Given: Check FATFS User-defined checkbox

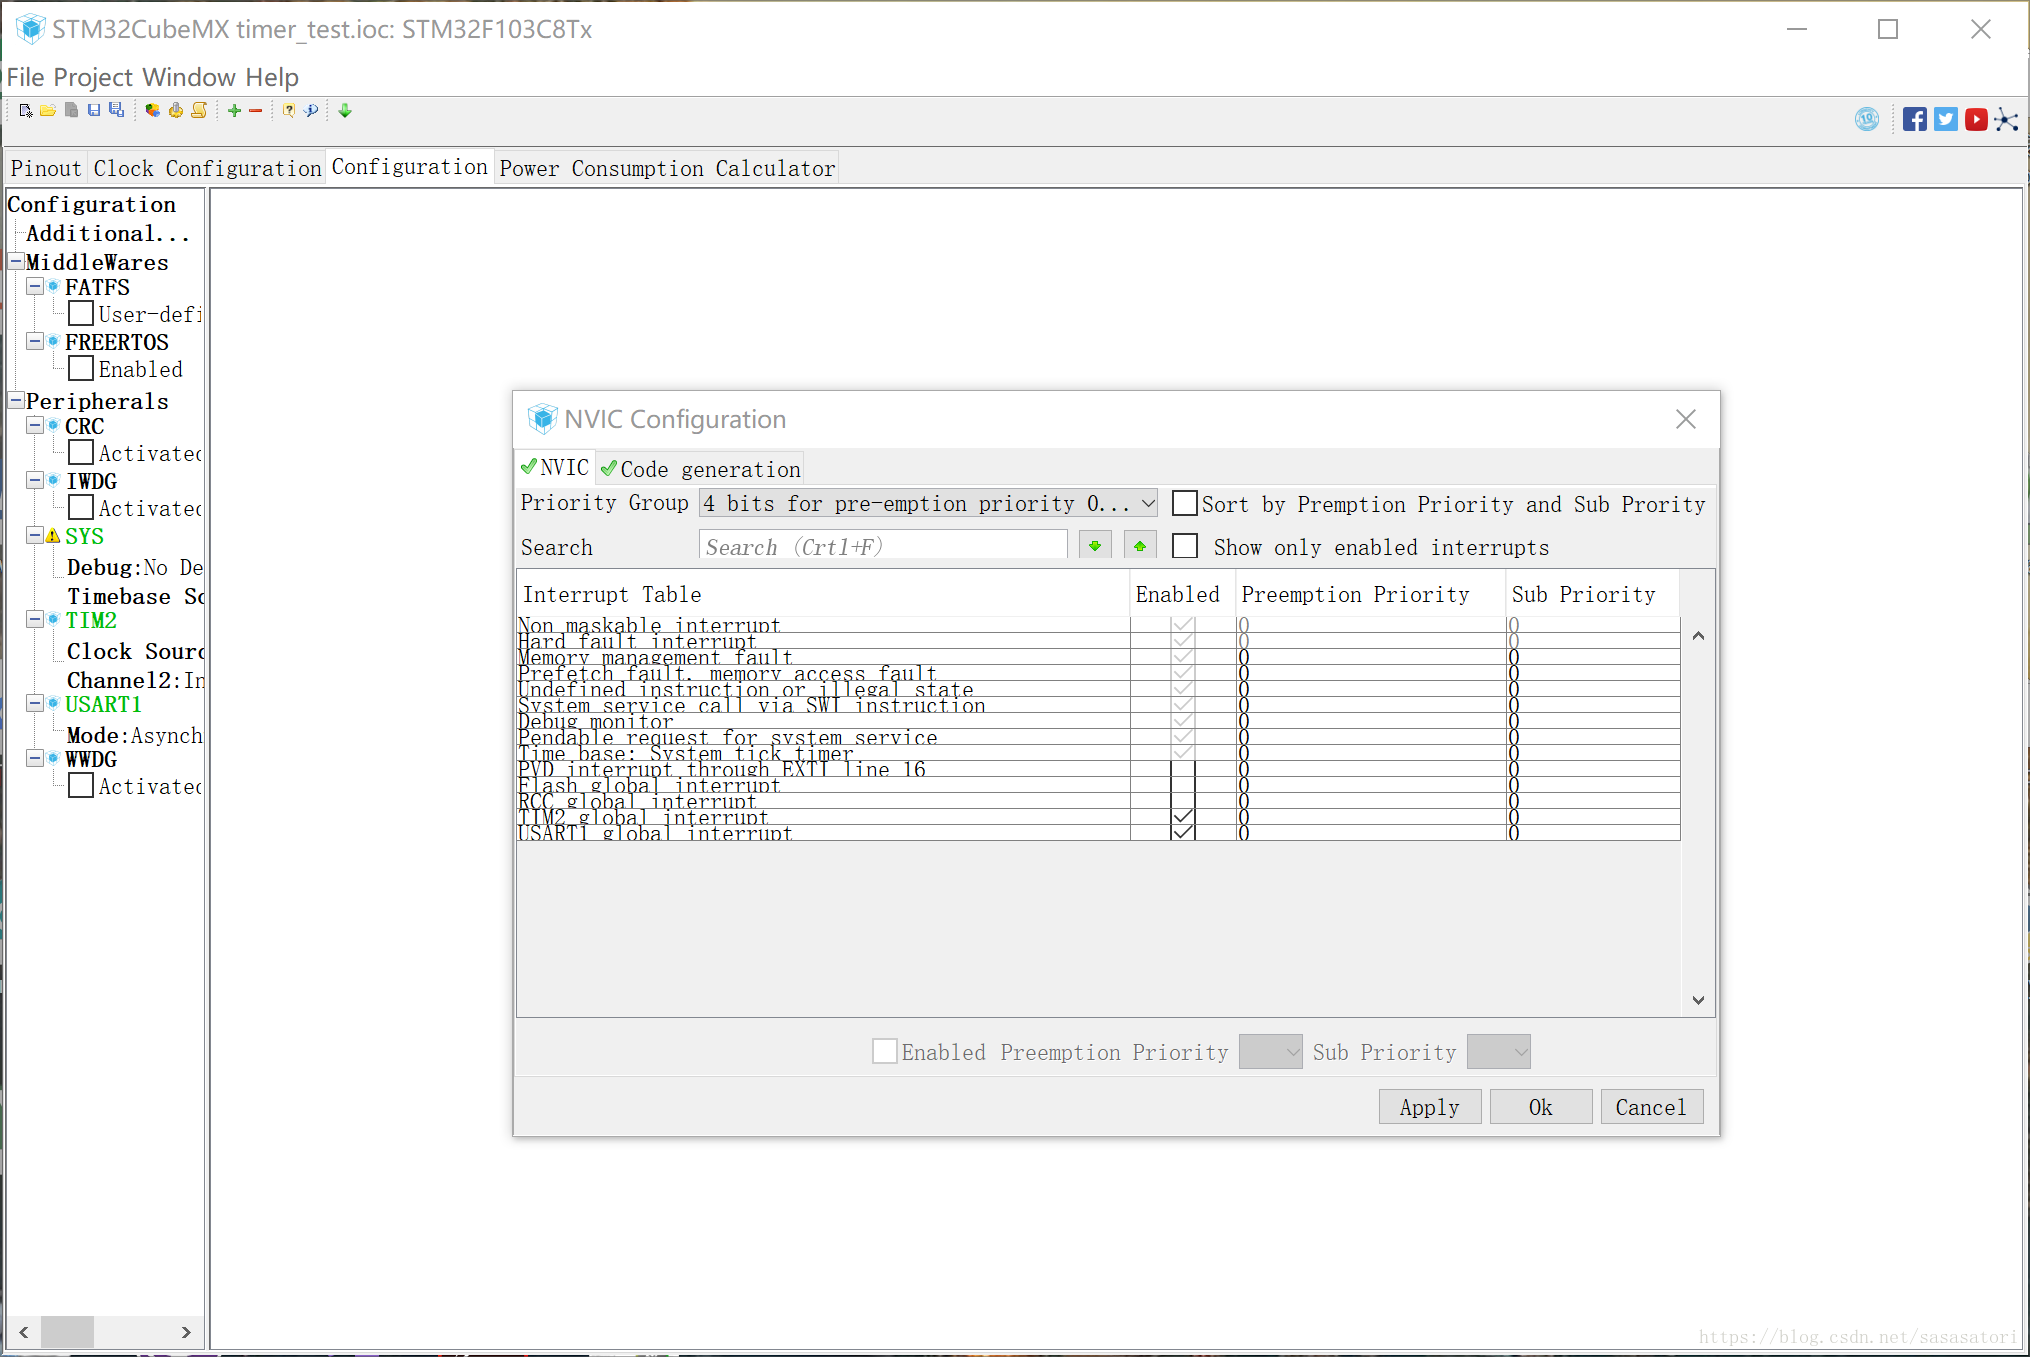Looking at the screenshot, I should 81,314.
